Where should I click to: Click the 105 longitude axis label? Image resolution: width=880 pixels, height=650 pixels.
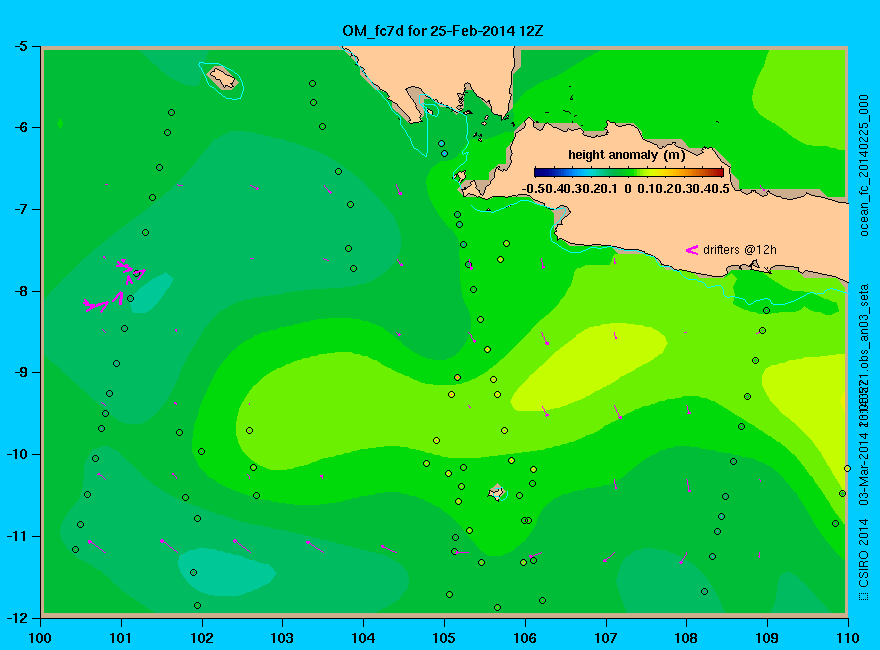point(444,638)
